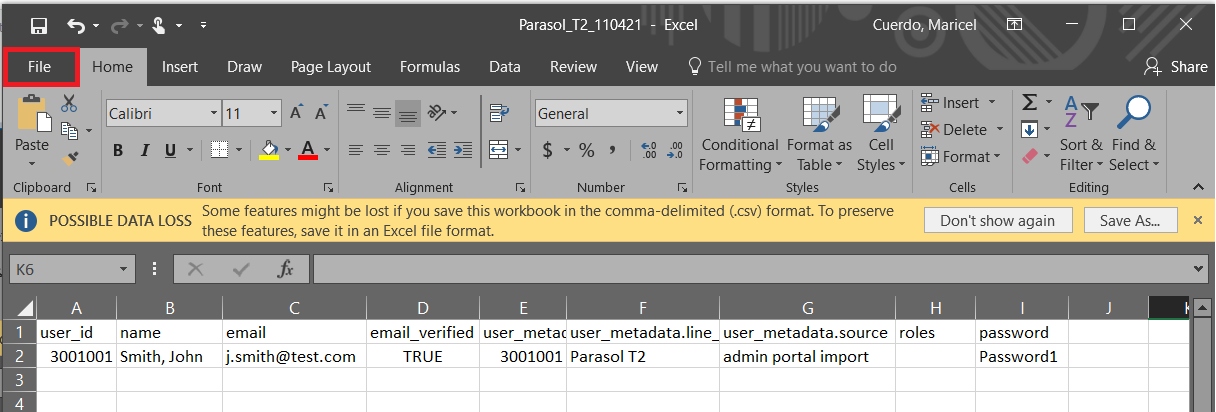
Task: Switch to the Formulas ribbon tab
Action: pos(429,67)
